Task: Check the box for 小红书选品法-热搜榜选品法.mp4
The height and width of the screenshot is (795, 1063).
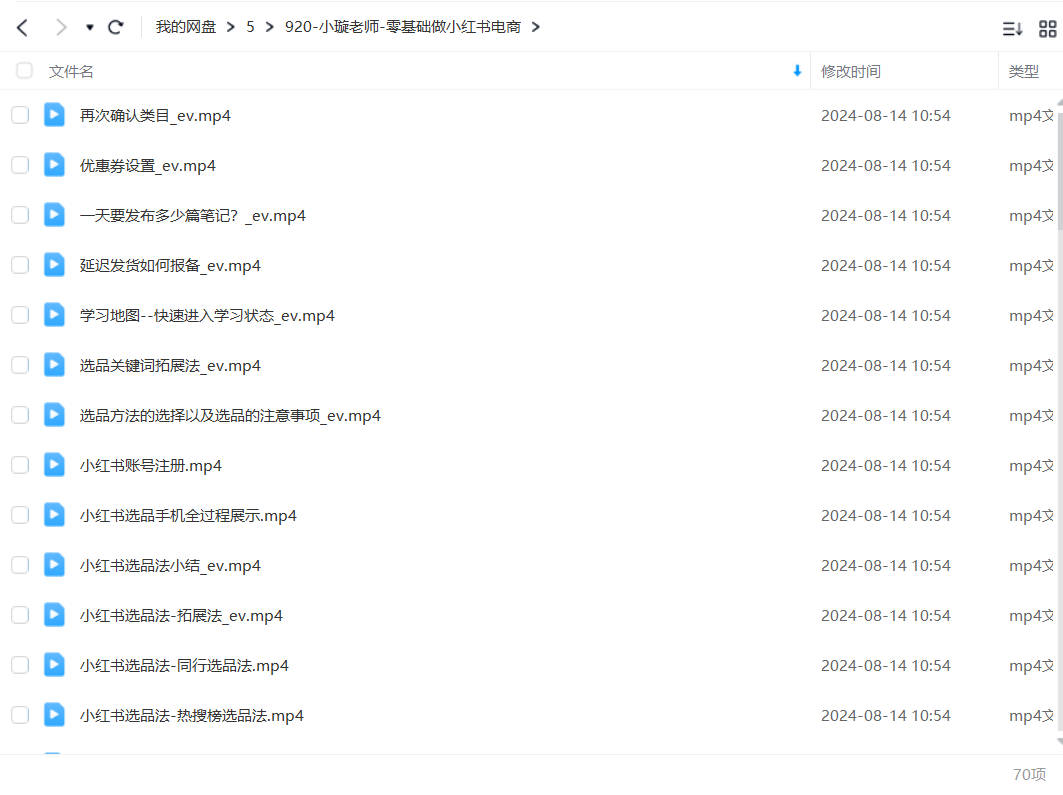Action: tap(20, 715)
